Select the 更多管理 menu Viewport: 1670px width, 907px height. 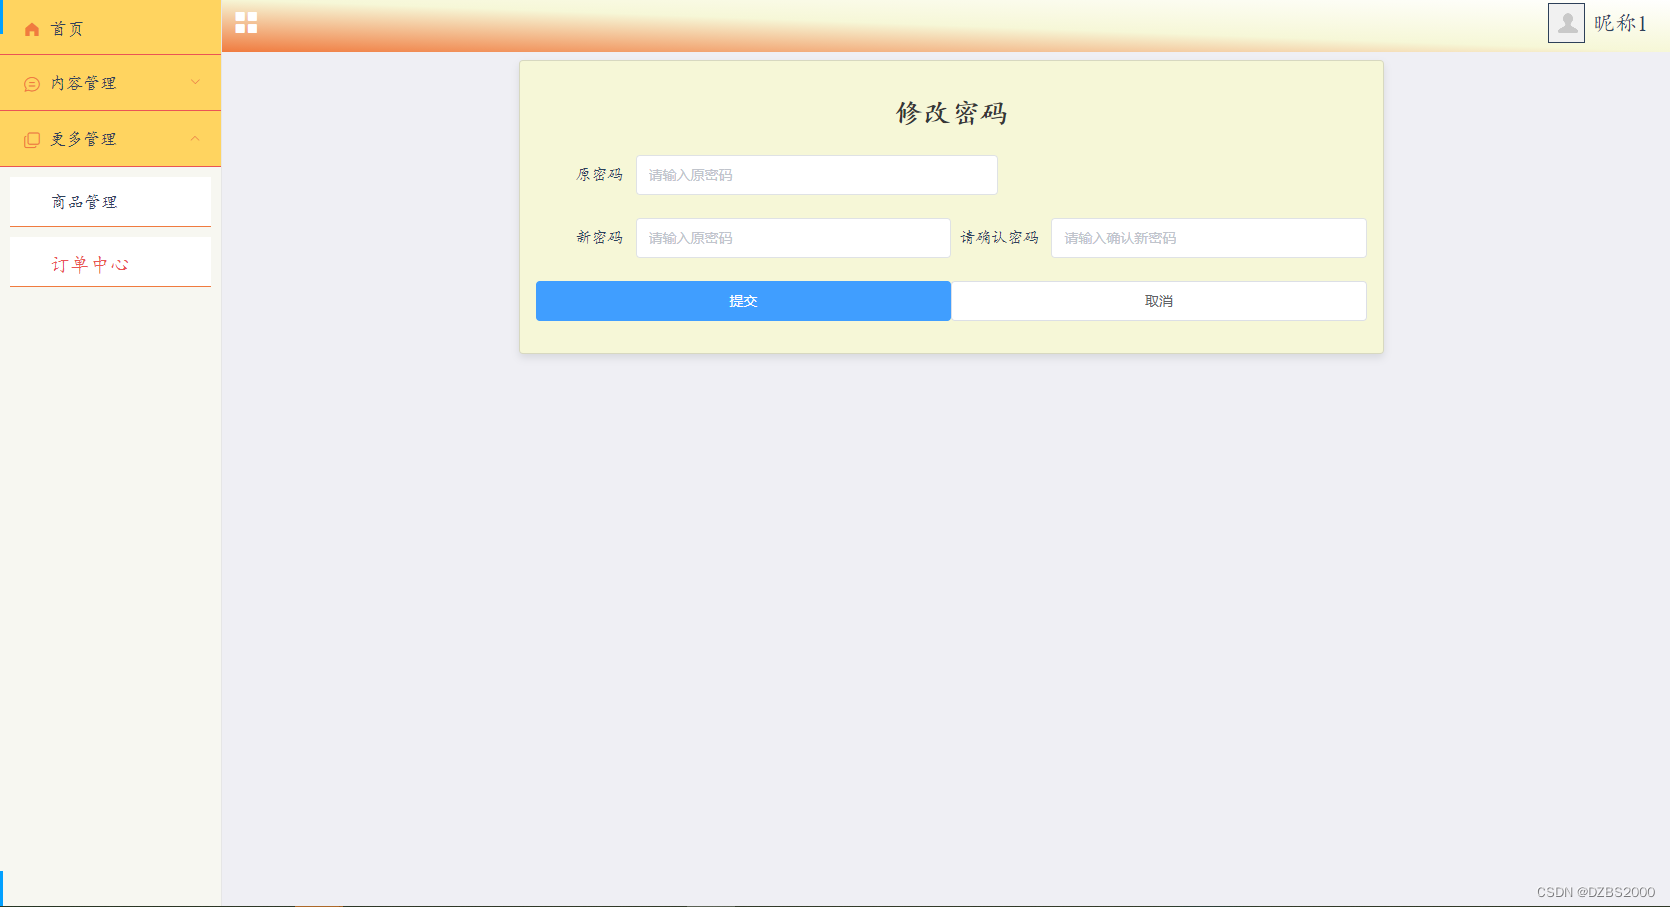click(x=110, y=139)
